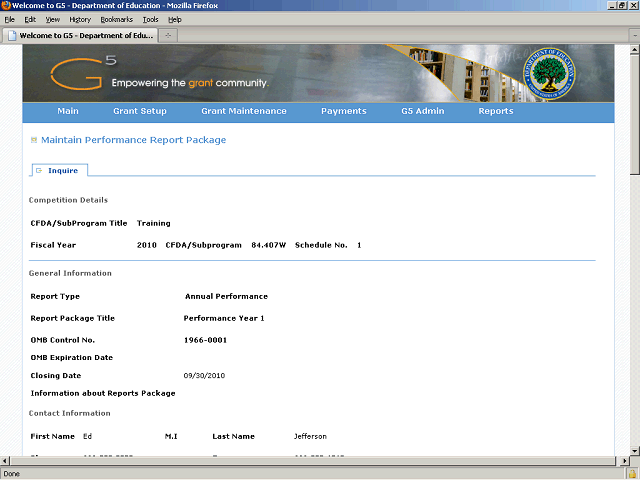Open G5 Admin navigation item
The height and width of the screenshot is (480, 640).
point(422,111)
